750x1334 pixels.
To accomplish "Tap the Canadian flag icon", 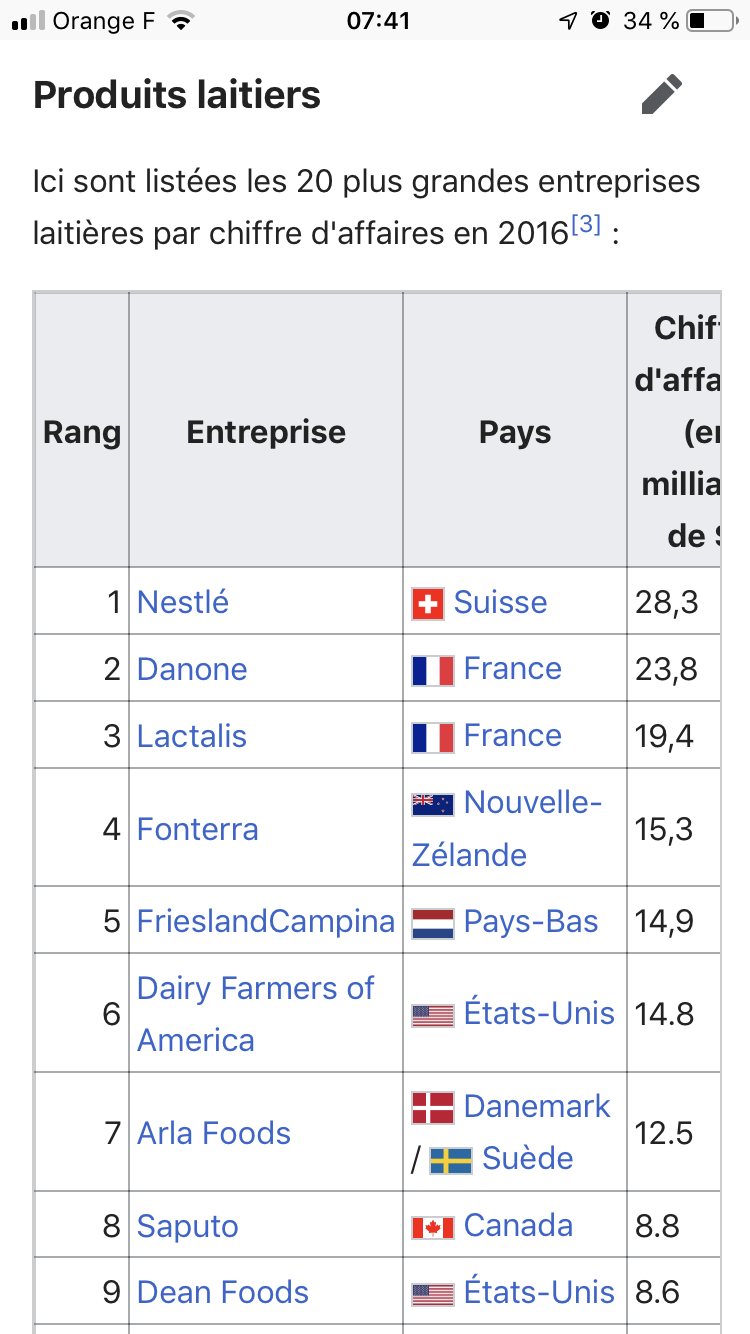I will 433,1227.
